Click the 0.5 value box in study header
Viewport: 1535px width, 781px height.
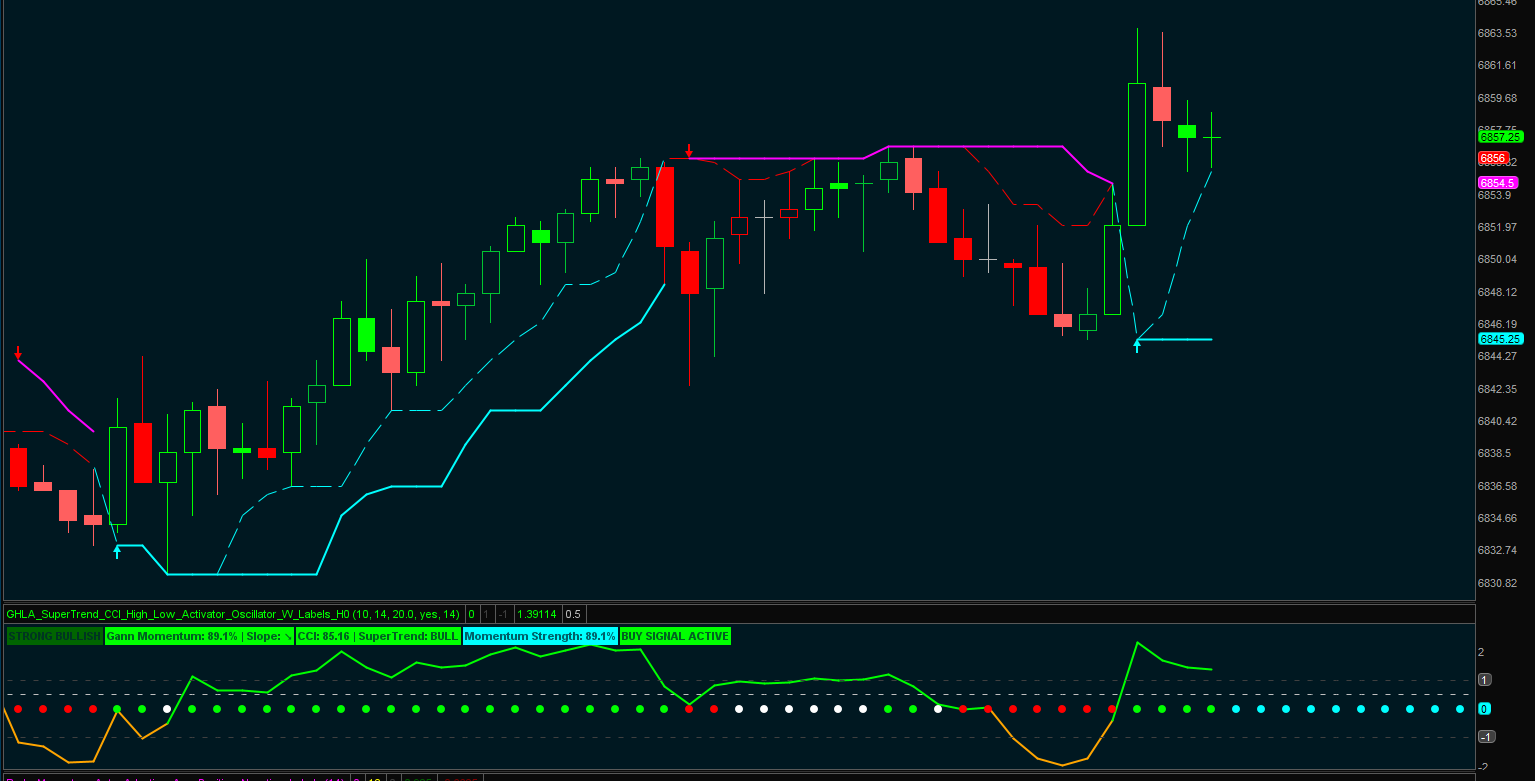click(x=573, y=613)
